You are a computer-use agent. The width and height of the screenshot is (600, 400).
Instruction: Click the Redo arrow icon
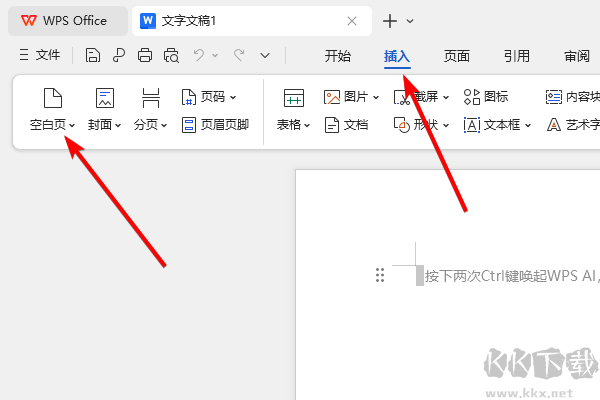click(239, 55)
